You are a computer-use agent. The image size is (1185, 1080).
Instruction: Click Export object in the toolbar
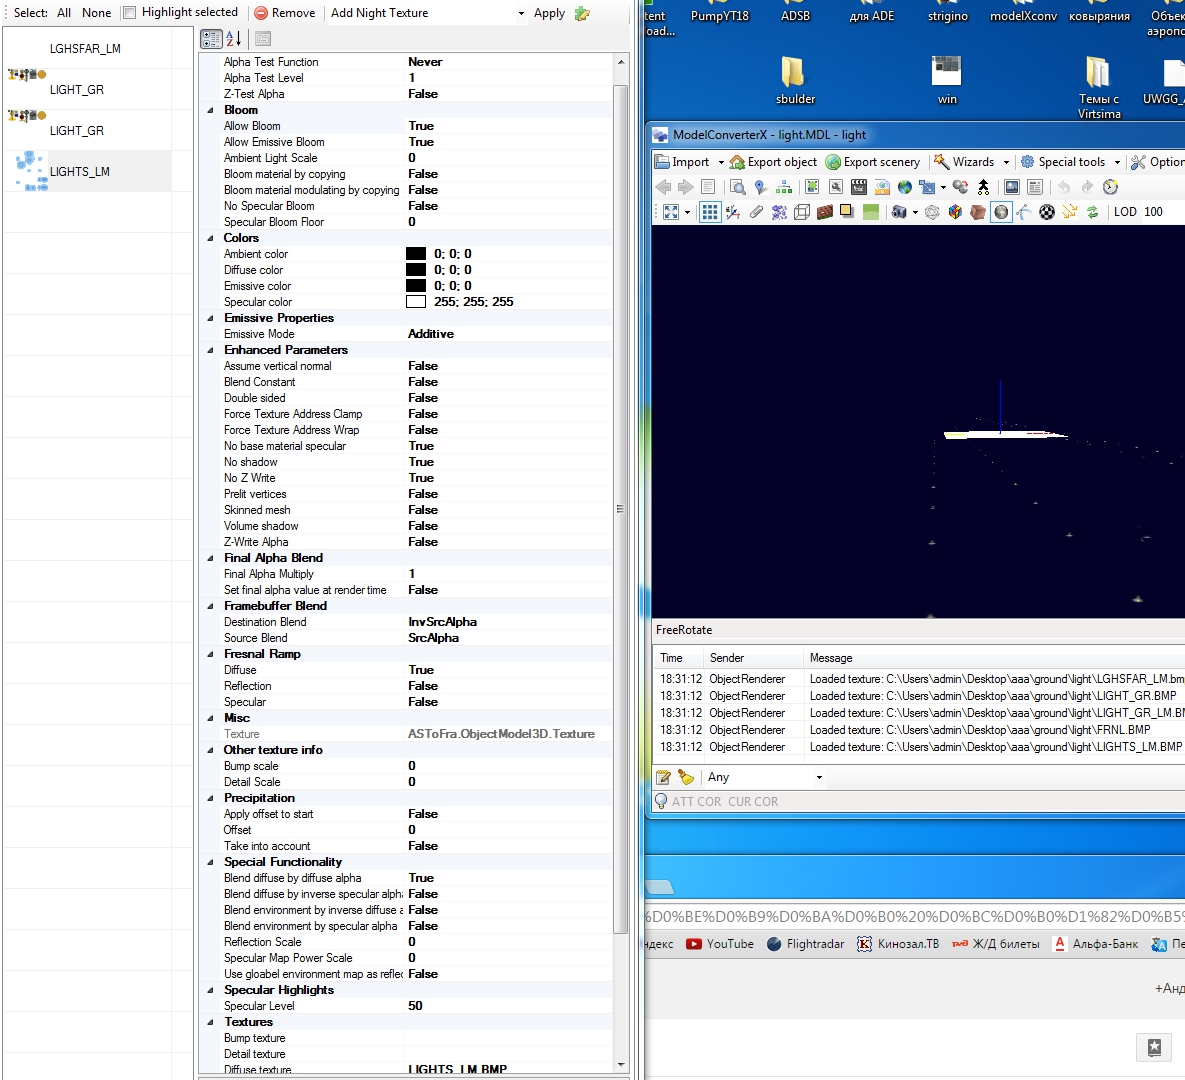[x=773, y=162]
